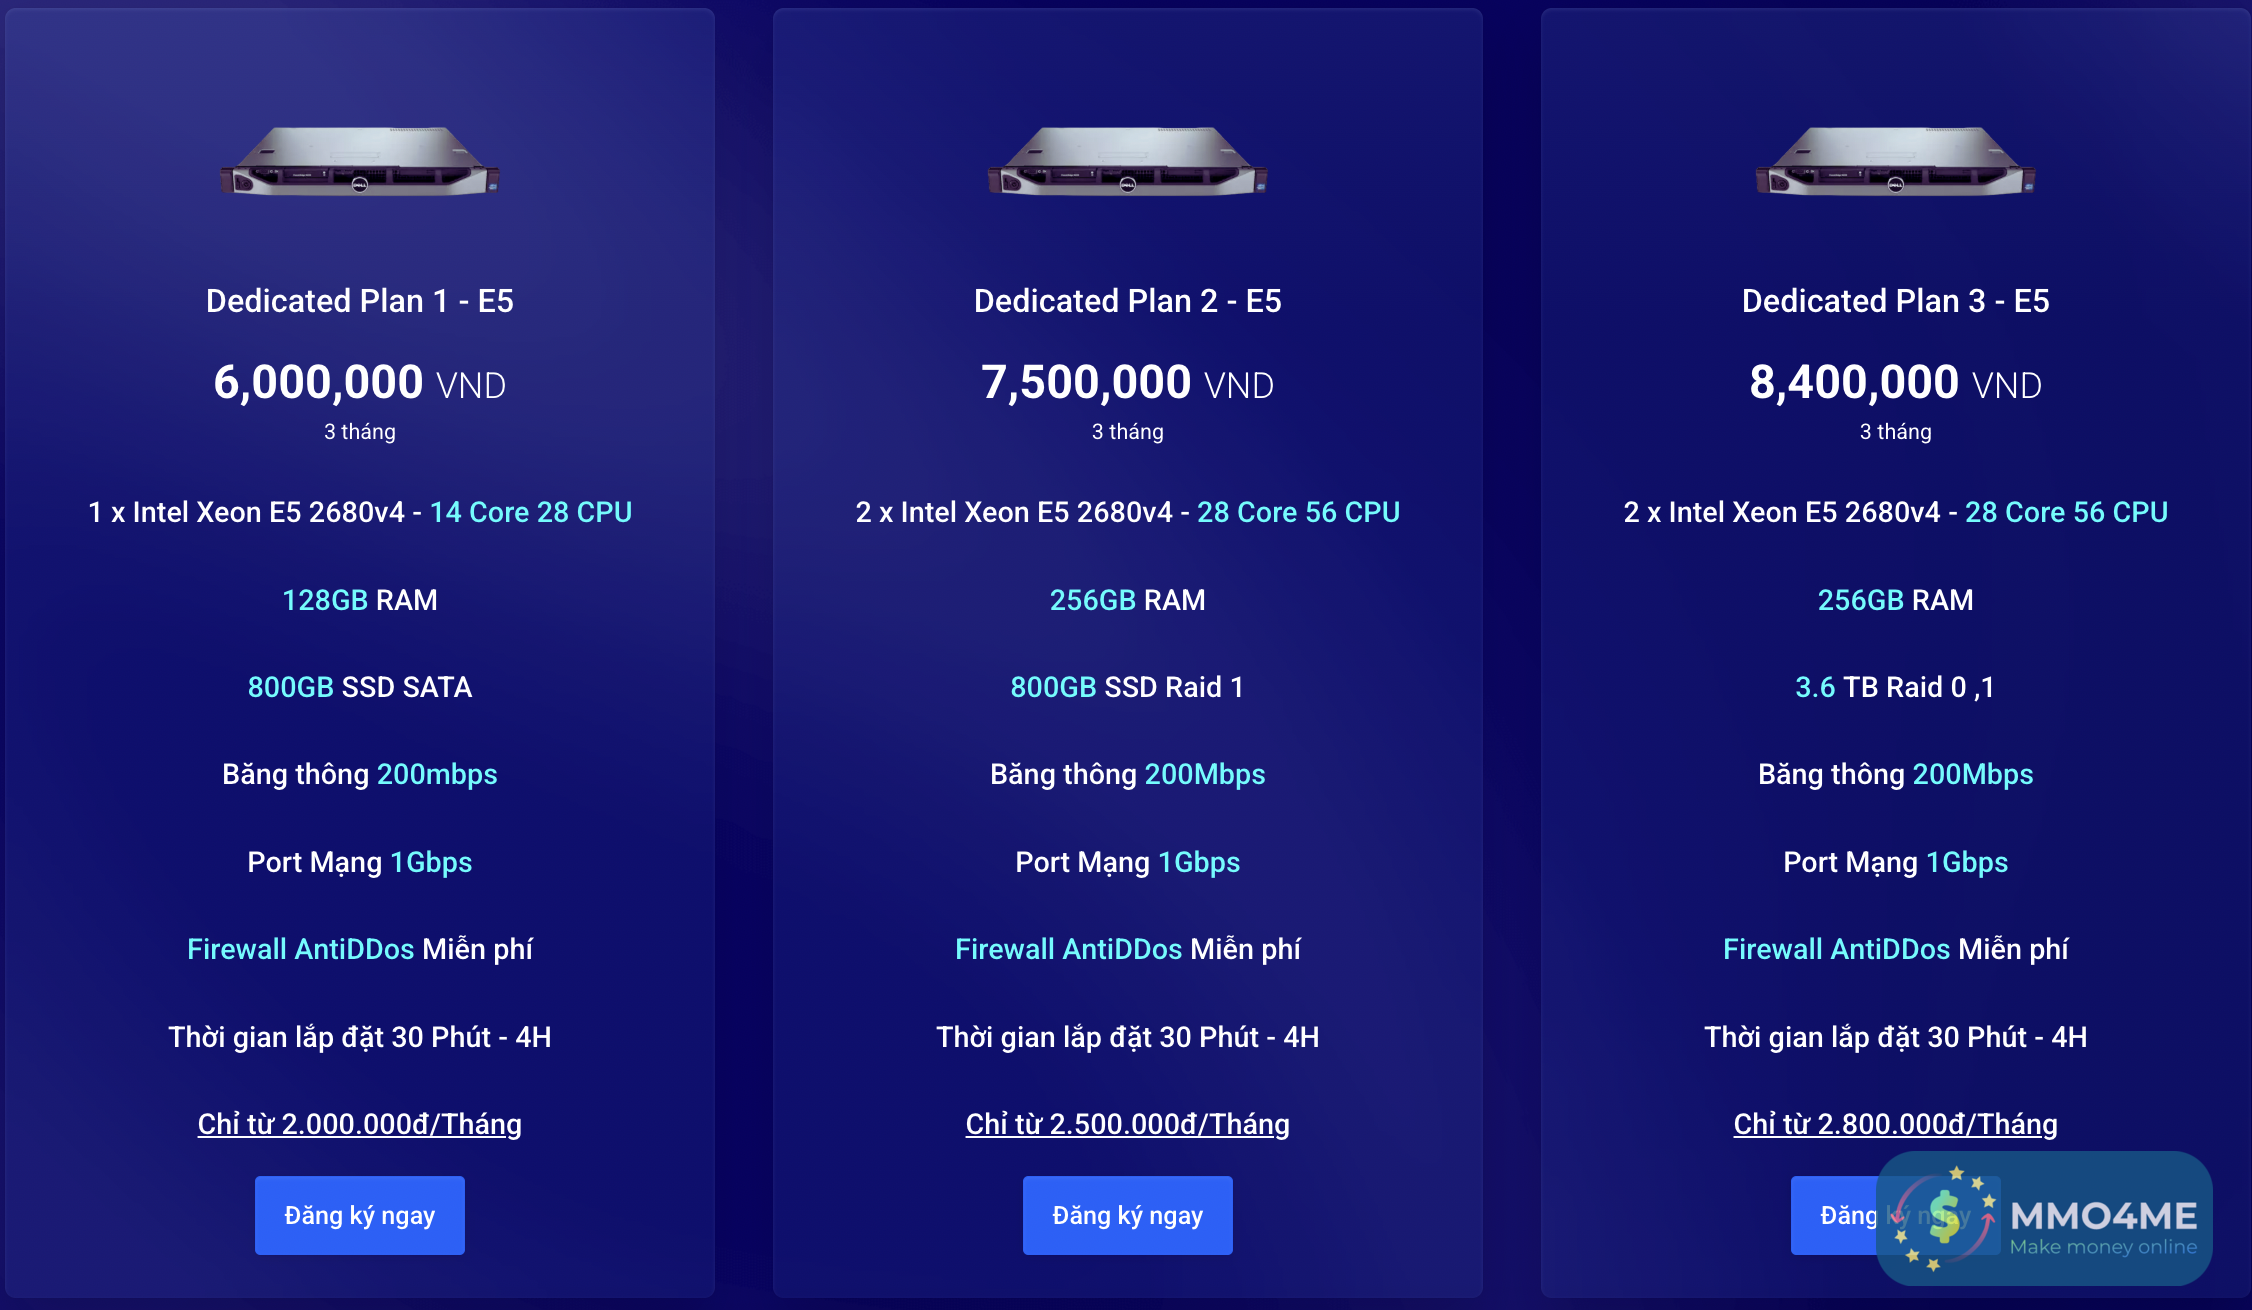
Task: Follow the Chỉ từ 2.800.000đ/Tháng link
Action: click(1895, 1124)
